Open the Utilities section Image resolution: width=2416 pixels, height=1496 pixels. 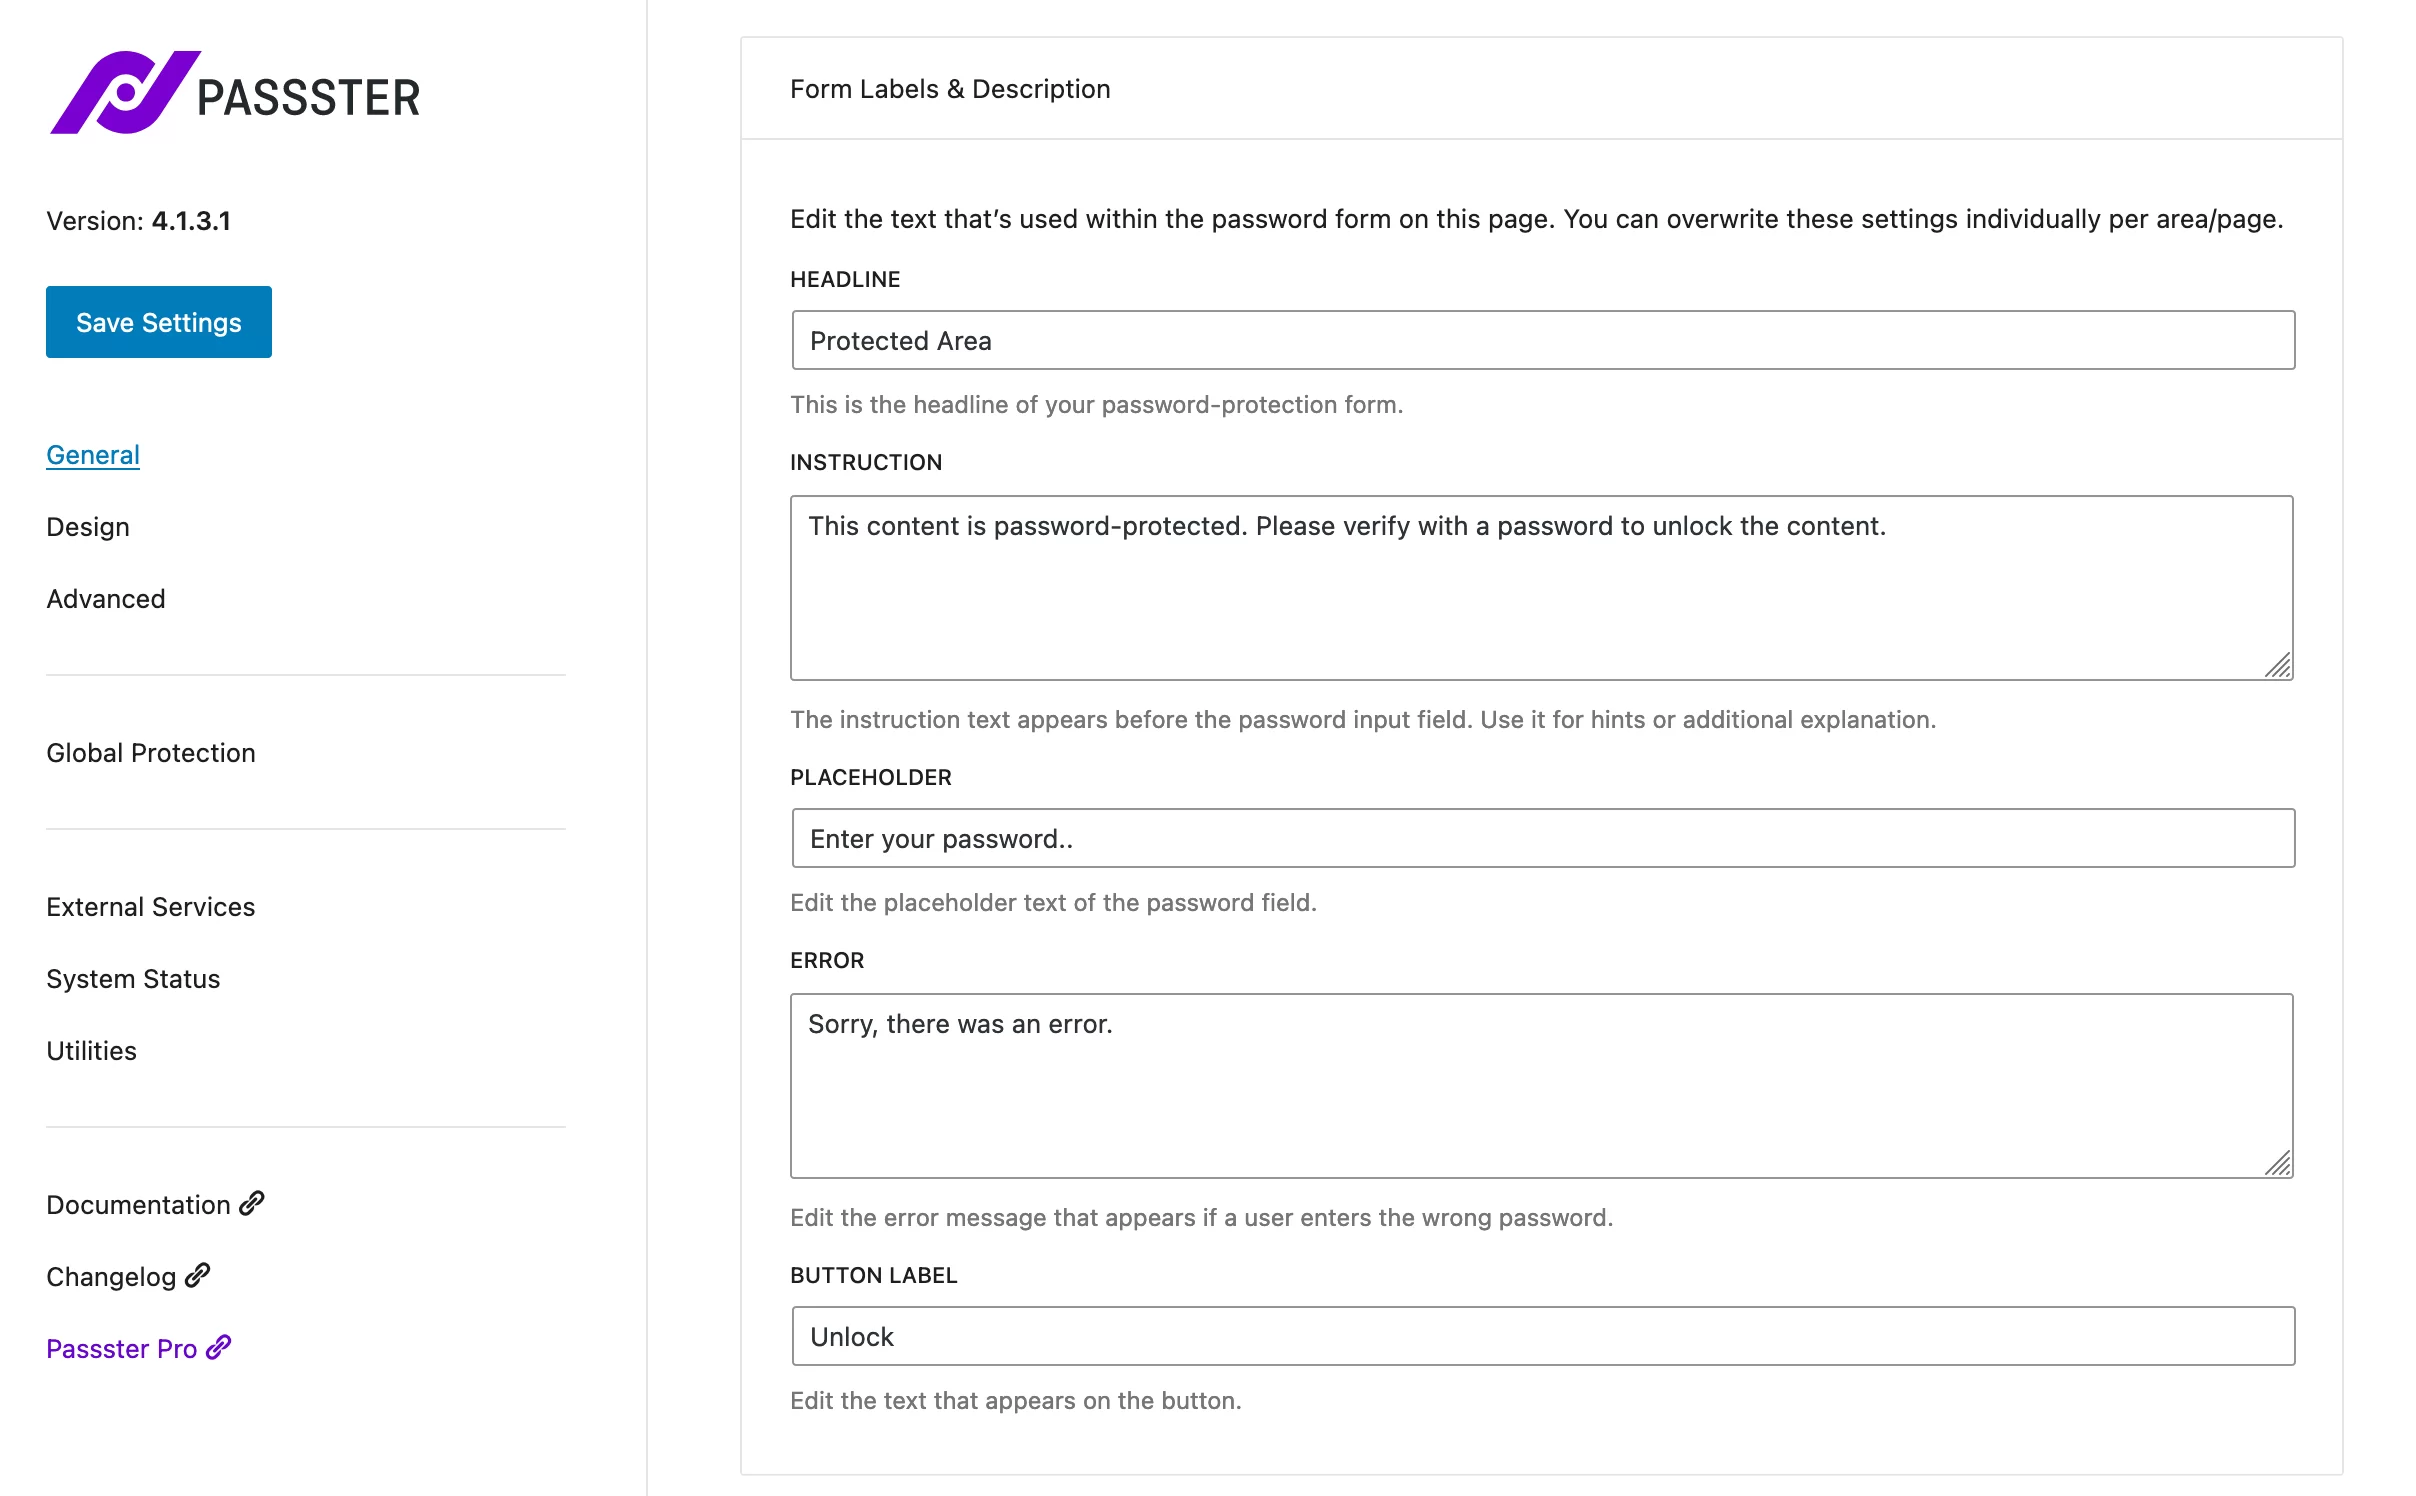(92, 1051)
